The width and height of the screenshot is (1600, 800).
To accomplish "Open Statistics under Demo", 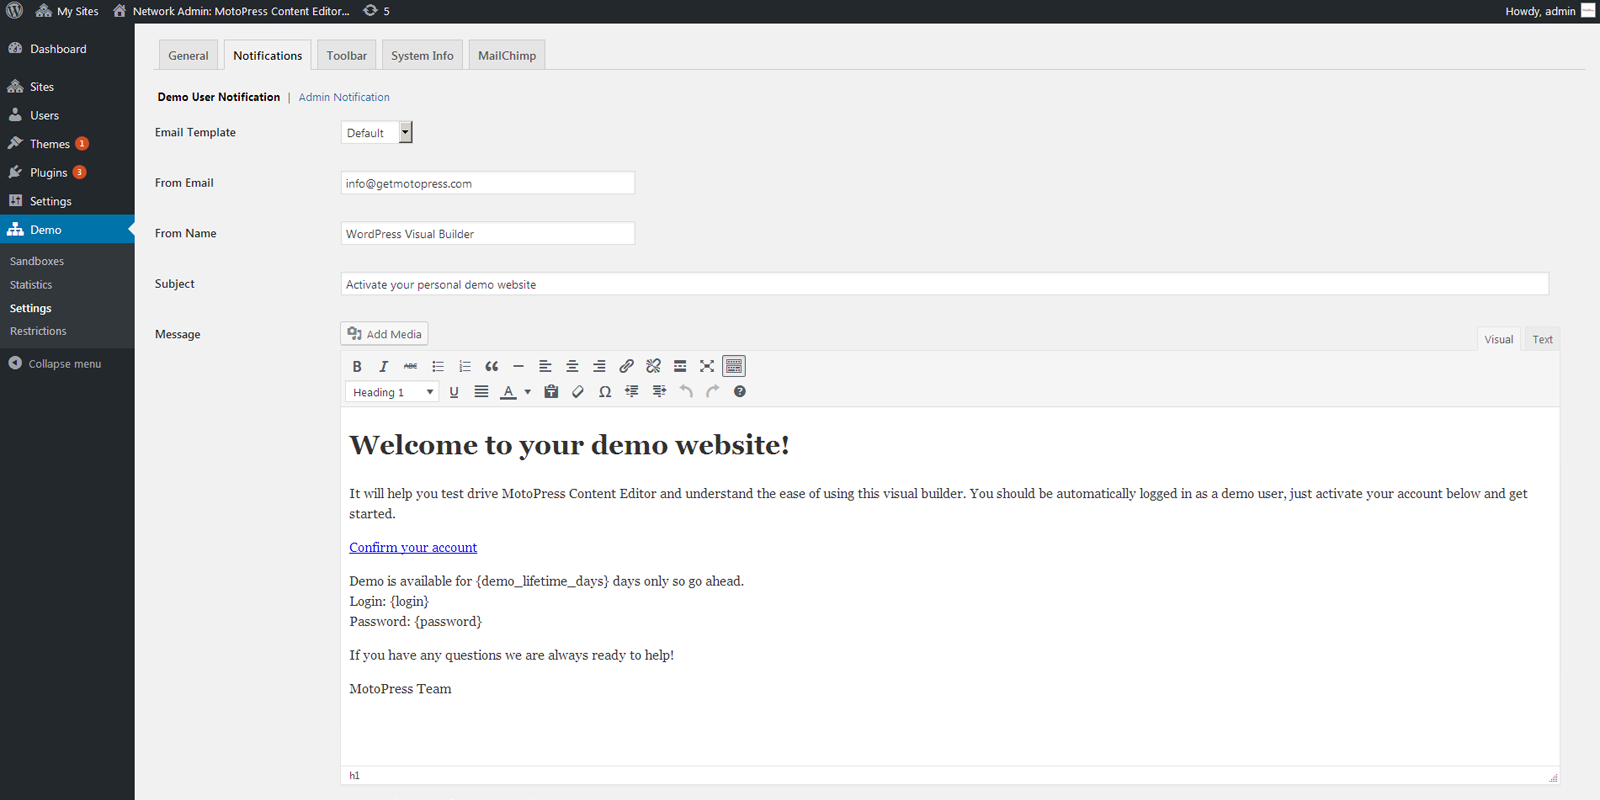I will click(x=31, y=285).
